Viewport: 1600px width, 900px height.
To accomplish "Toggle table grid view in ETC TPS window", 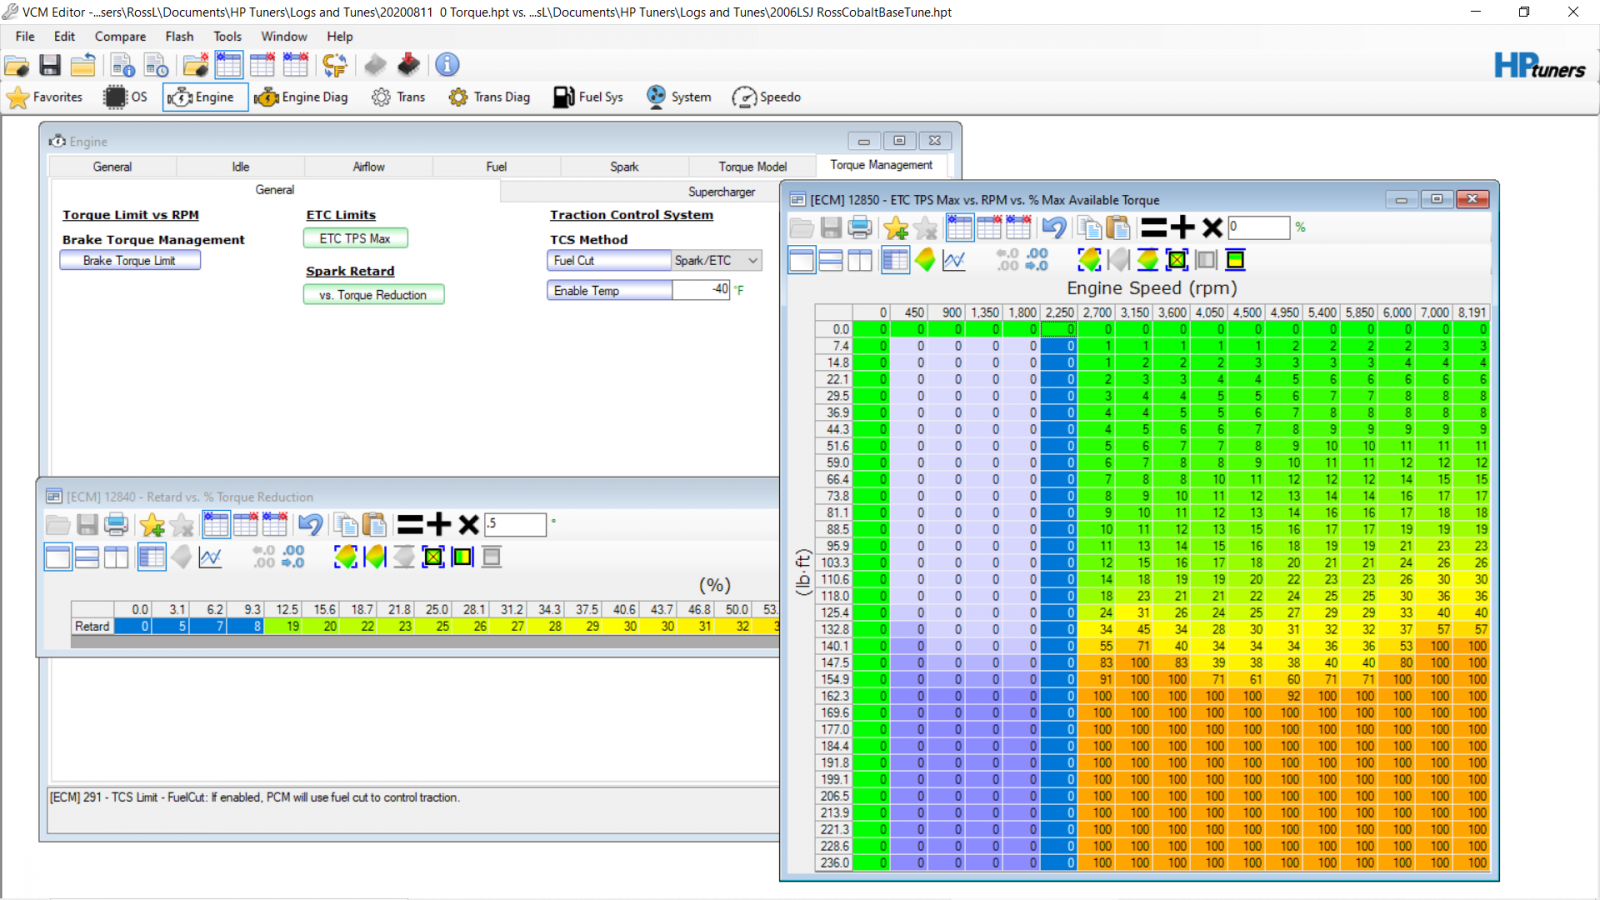I will click(895, 260).
